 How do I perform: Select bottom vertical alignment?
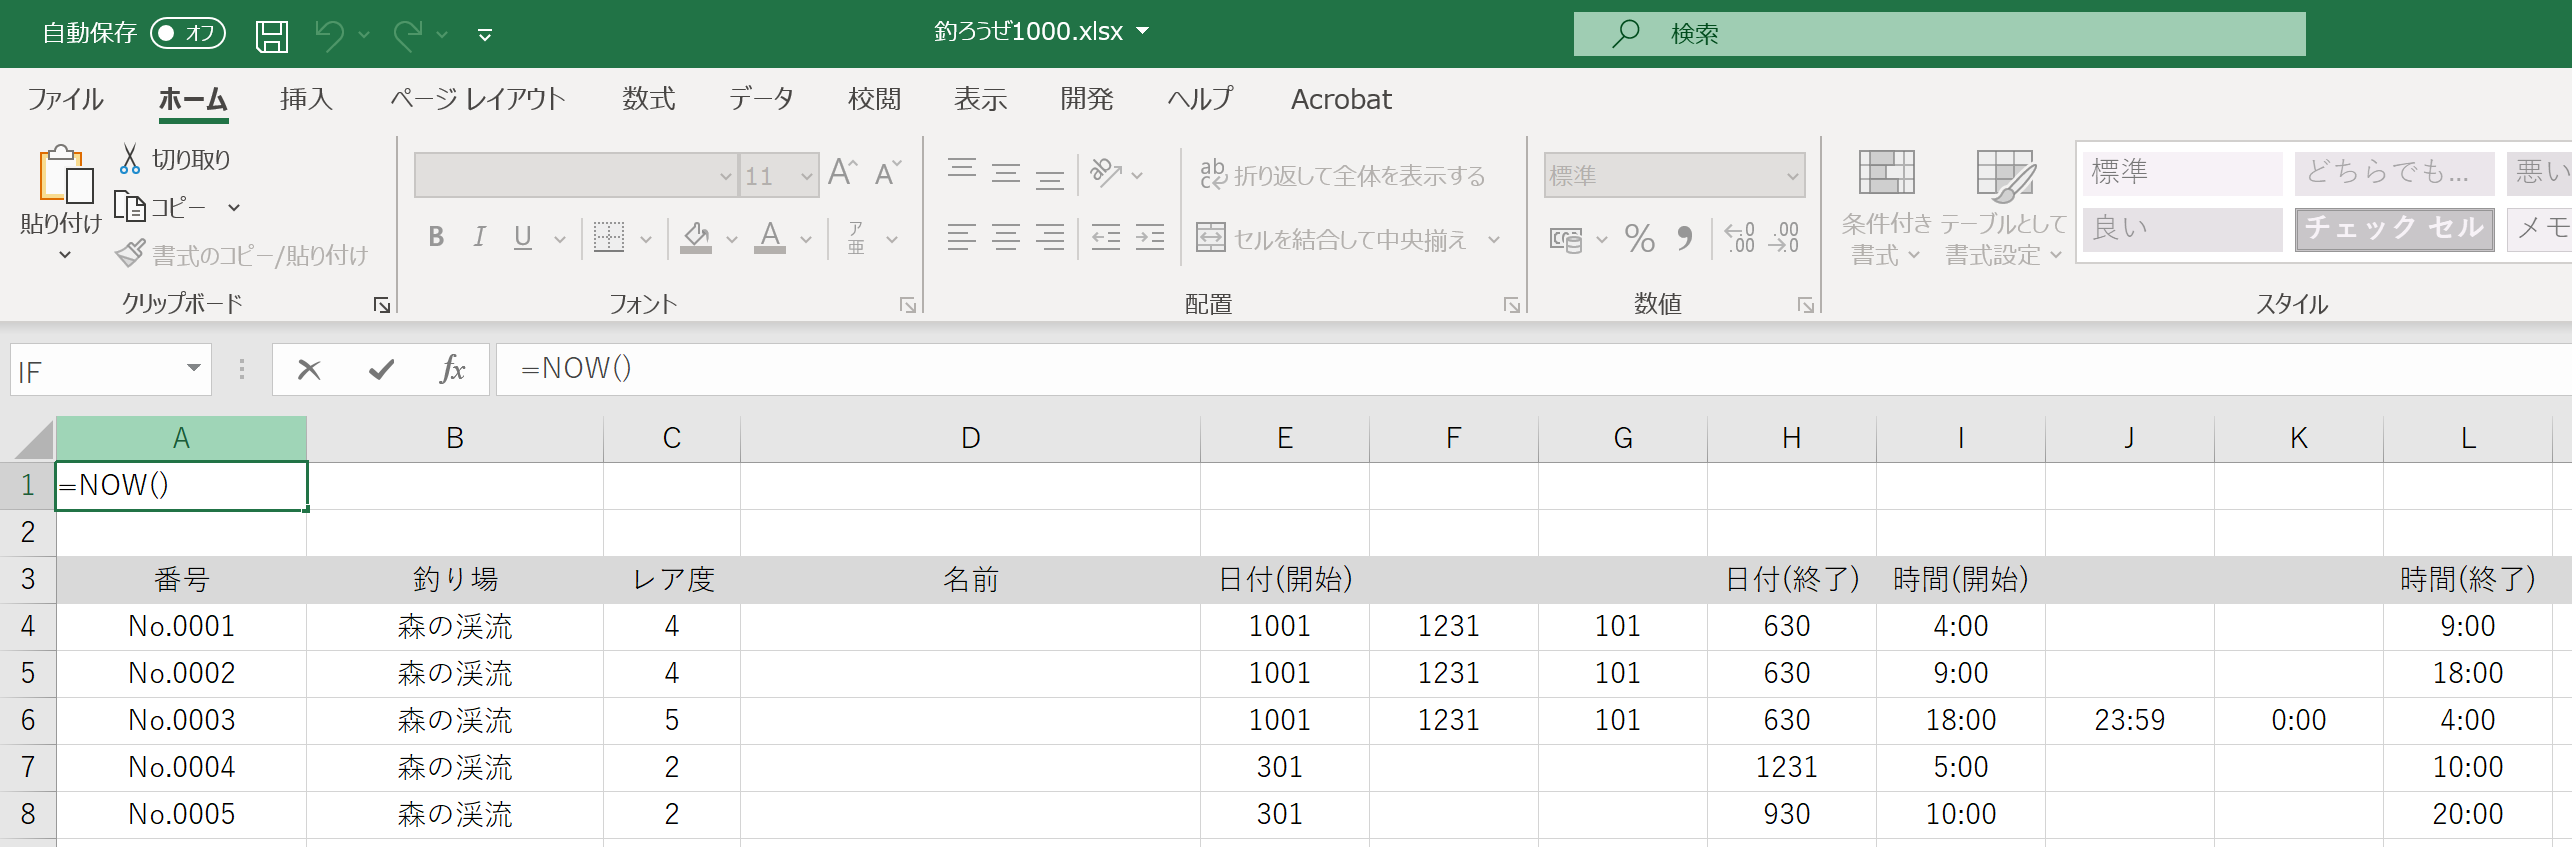pos(1050,179)
